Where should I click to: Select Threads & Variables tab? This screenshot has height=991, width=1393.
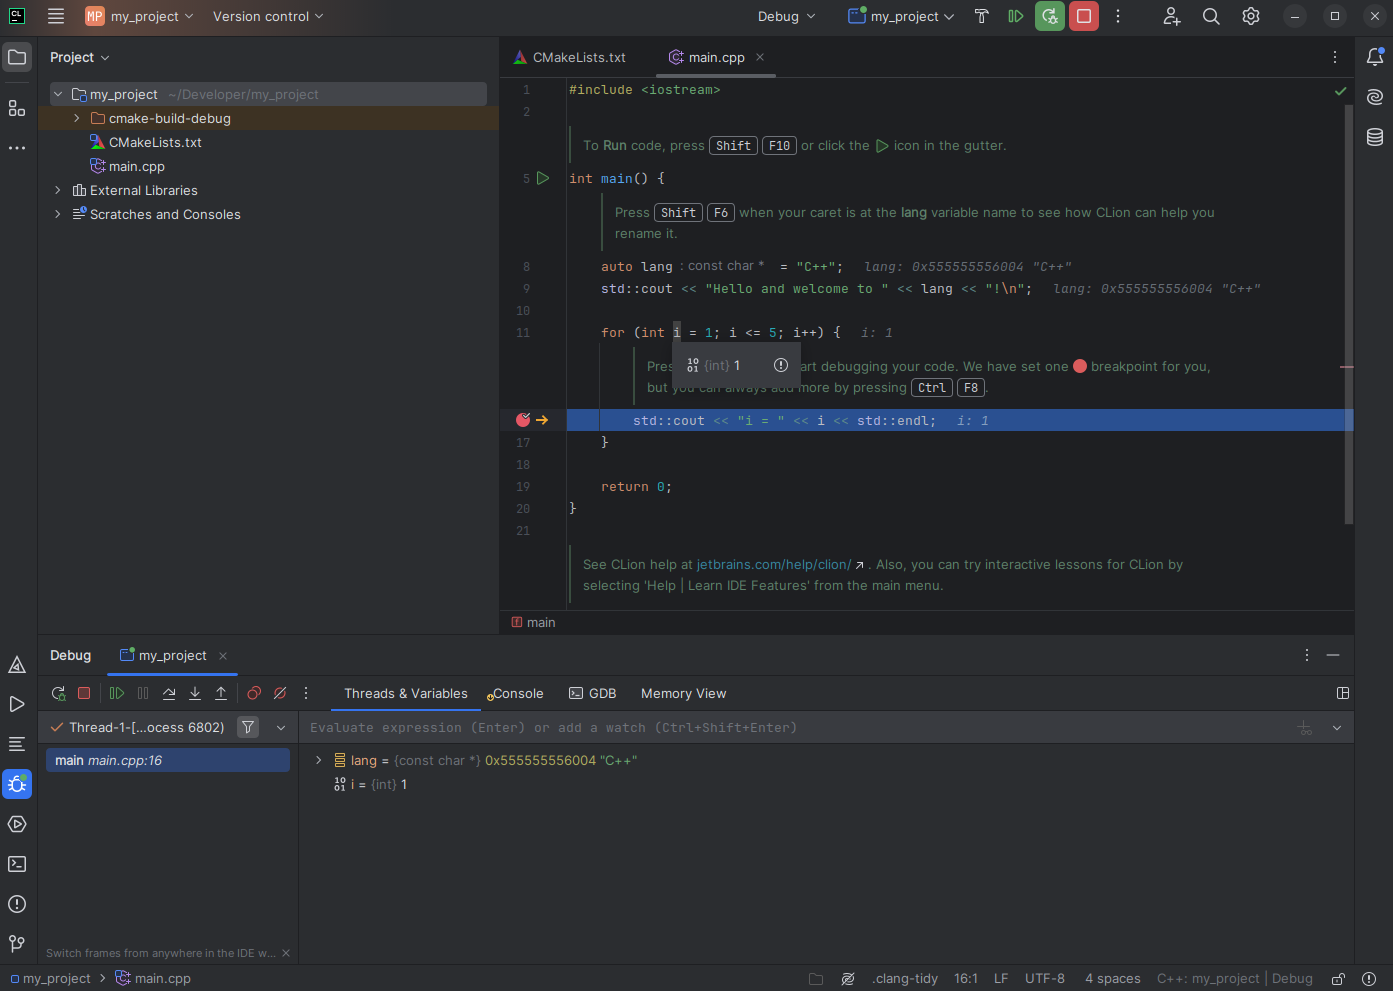(x=406, y=694)
